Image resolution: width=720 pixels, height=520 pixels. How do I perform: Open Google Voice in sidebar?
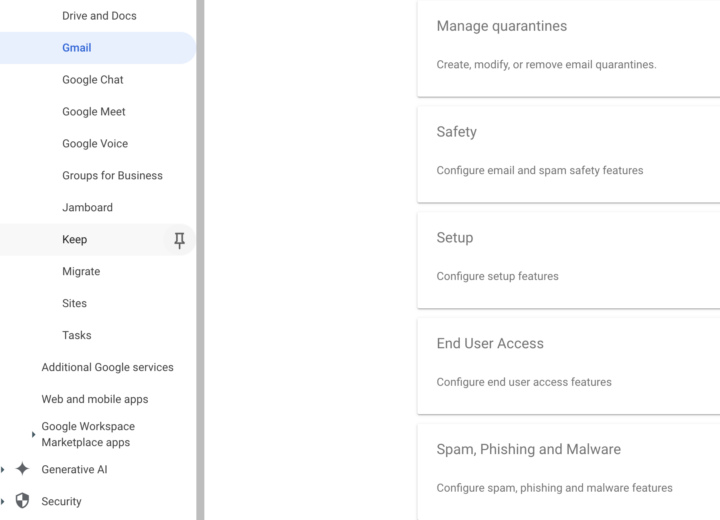click(95, 144)
